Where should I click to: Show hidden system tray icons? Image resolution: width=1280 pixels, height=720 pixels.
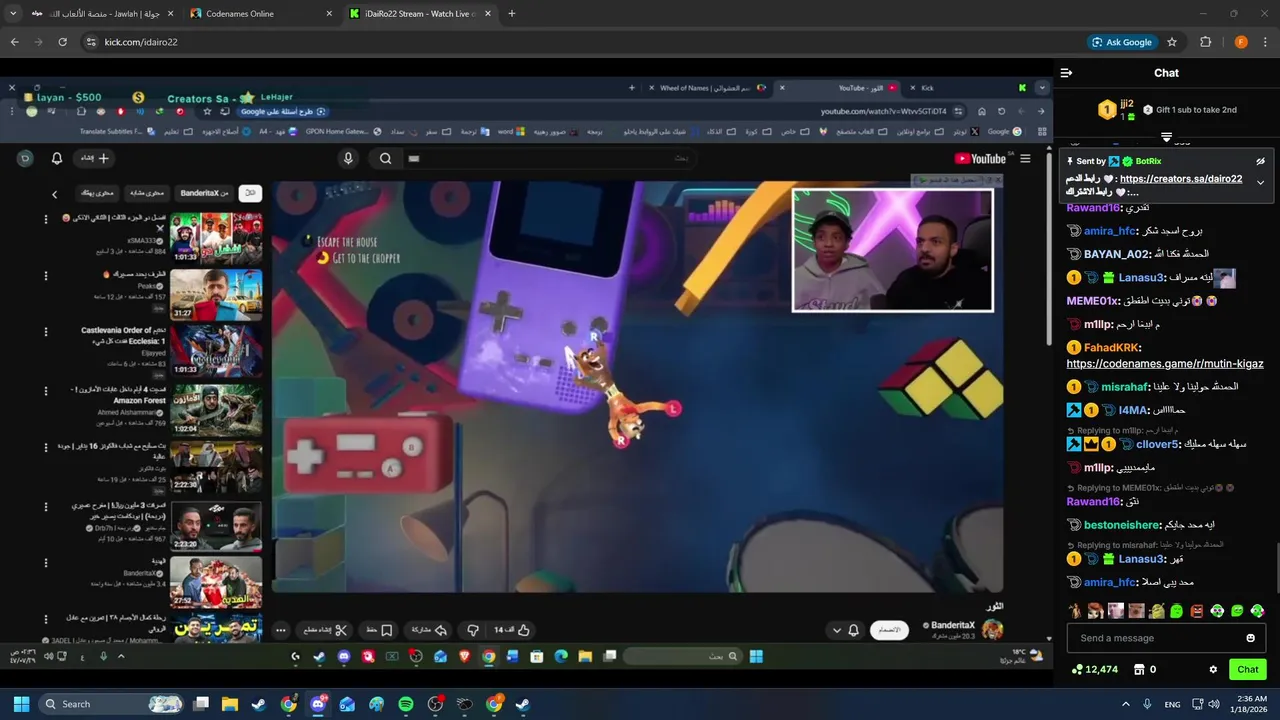[1125, 704]
